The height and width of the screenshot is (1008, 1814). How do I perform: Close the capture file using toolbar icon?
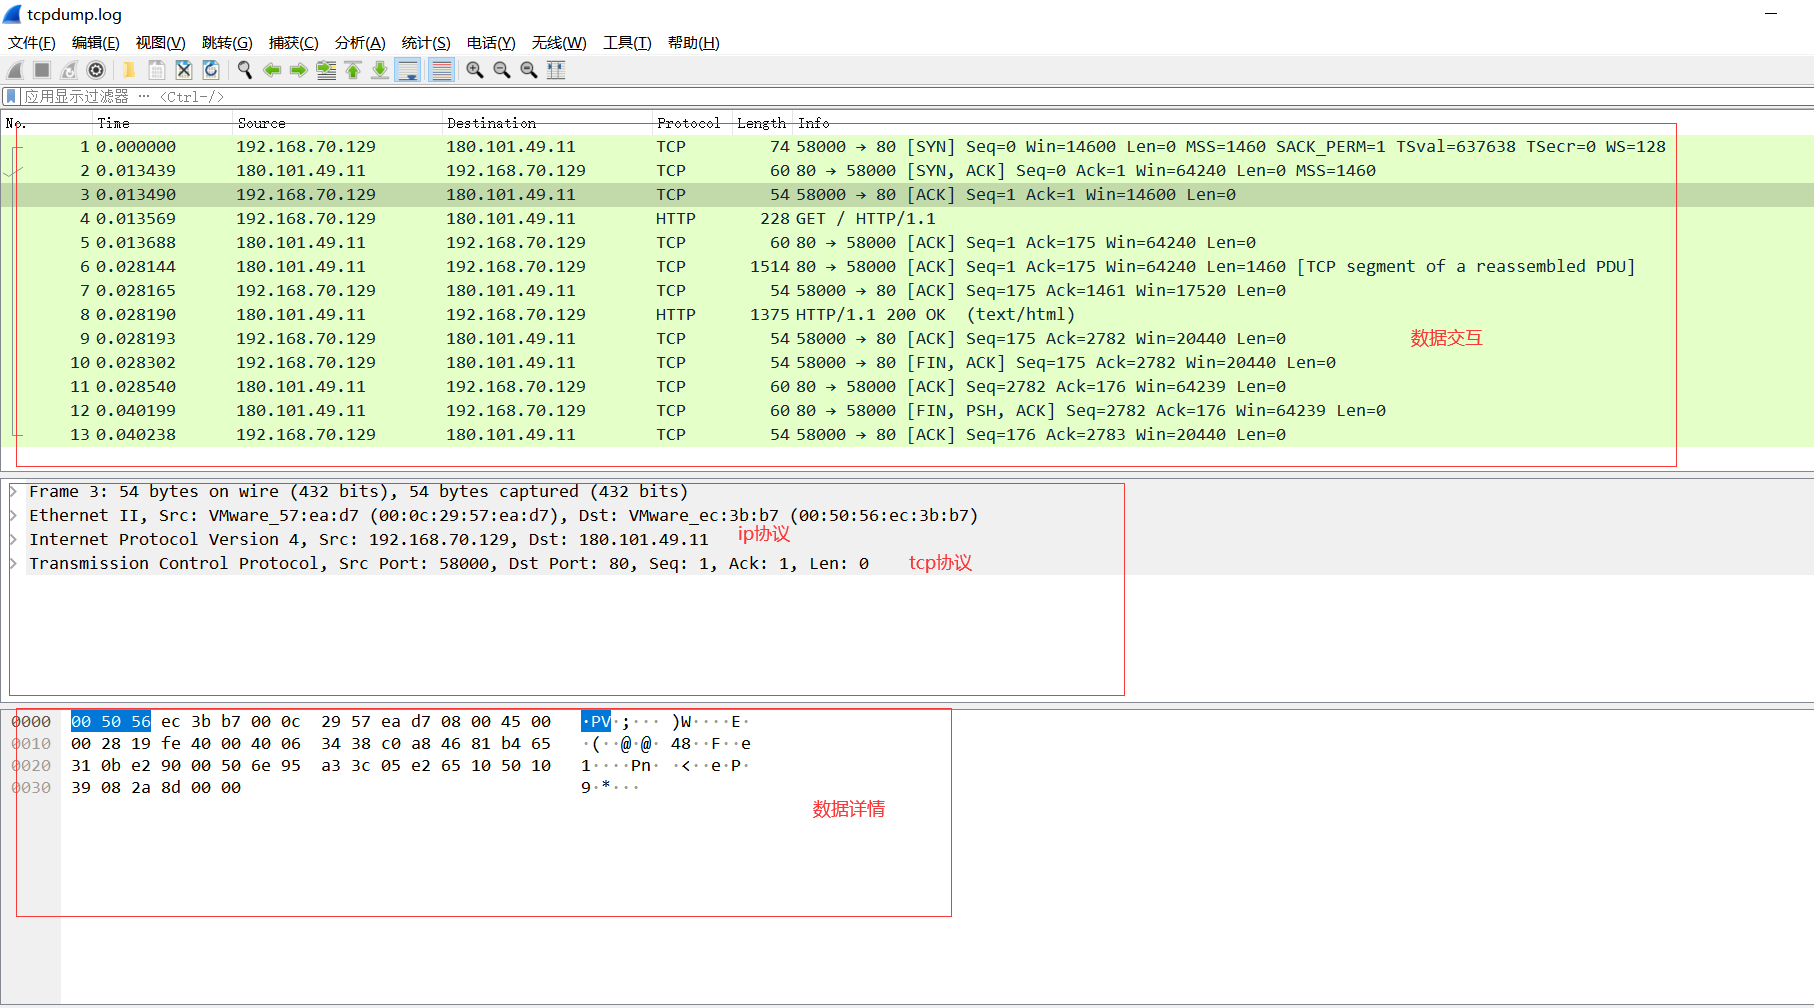click(x=183, y=70)
